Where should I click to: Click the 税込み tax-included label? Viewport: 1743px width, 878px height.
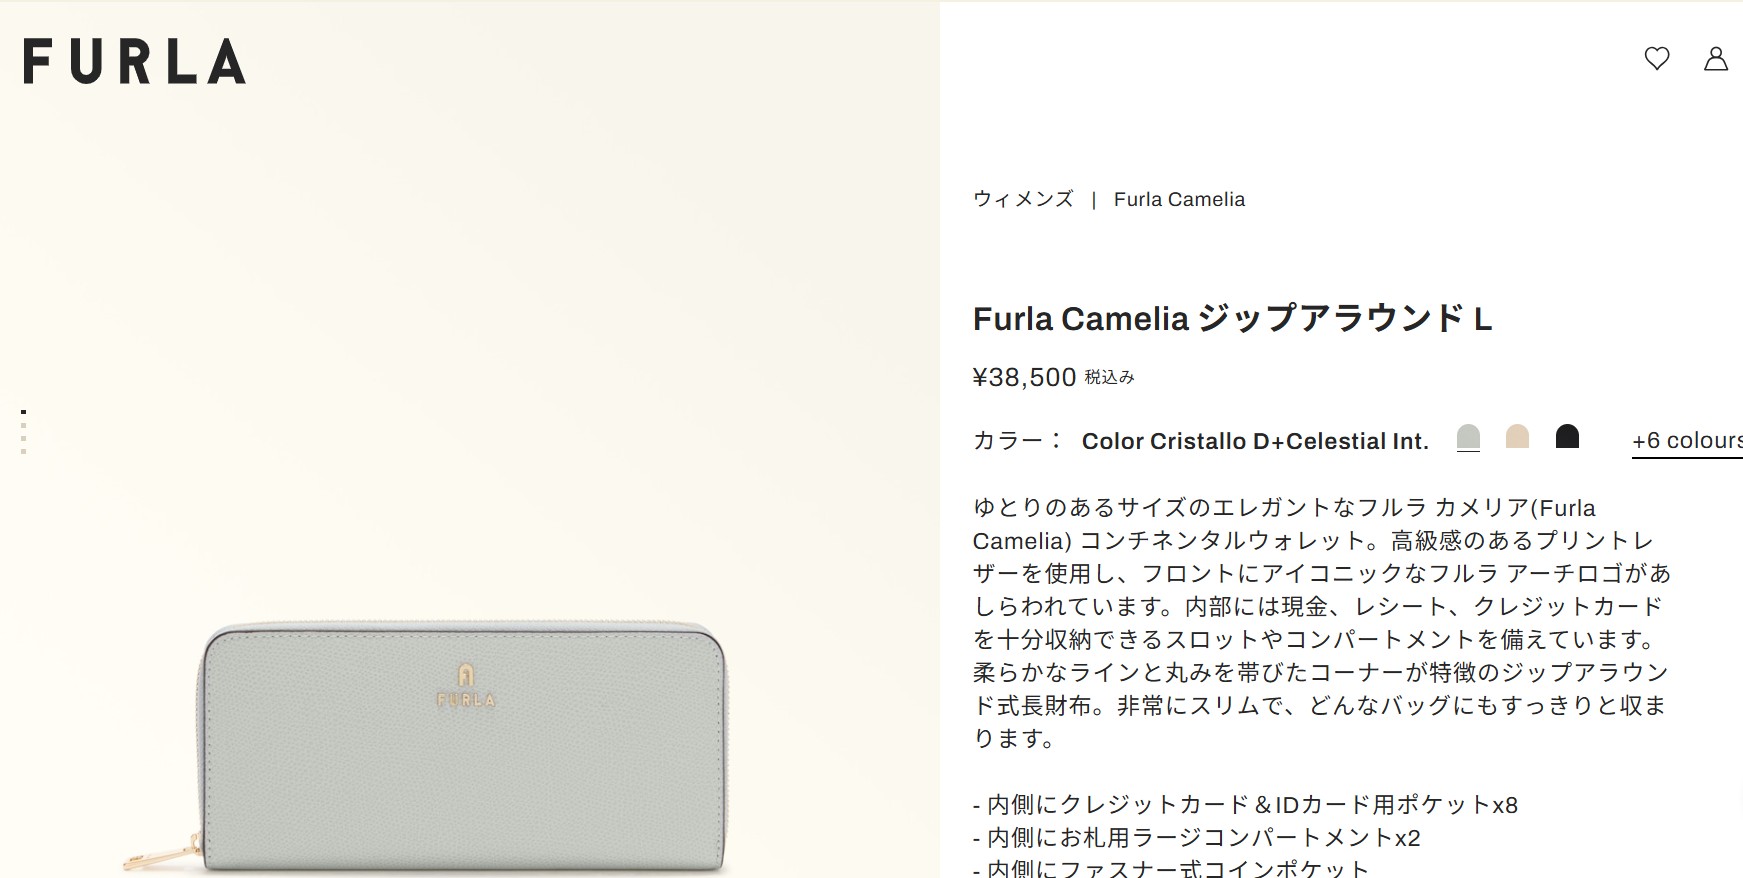point(1110,377)
